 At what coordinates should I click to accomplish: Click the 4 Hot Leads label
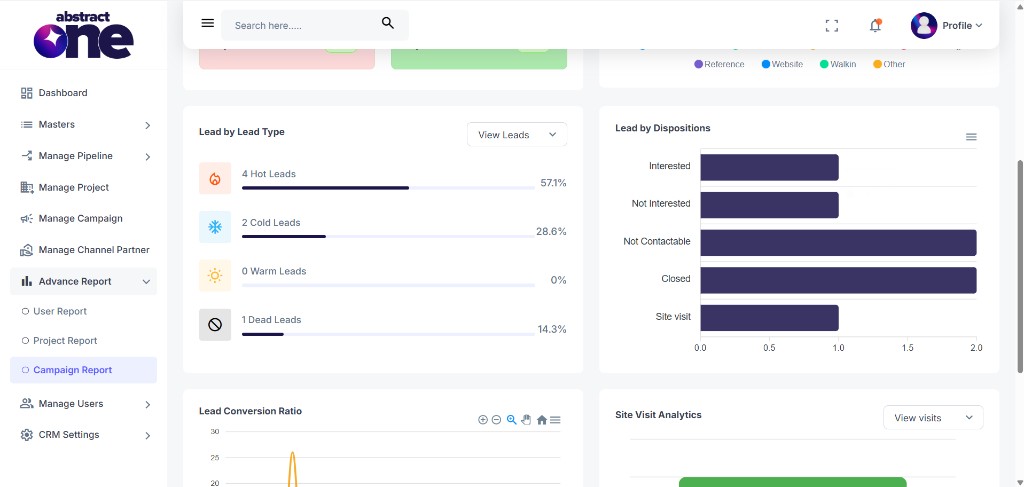(x=268, y=174)
